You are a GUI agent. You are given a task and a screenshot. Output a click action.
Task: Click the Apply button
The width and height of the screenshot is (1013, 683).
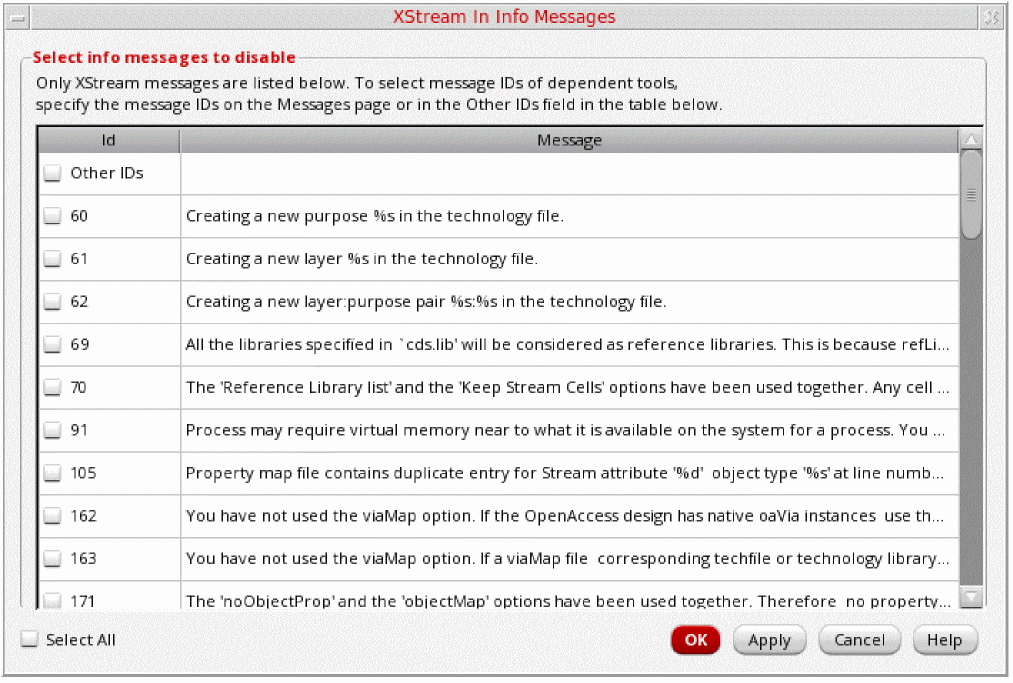click(769, 640)
